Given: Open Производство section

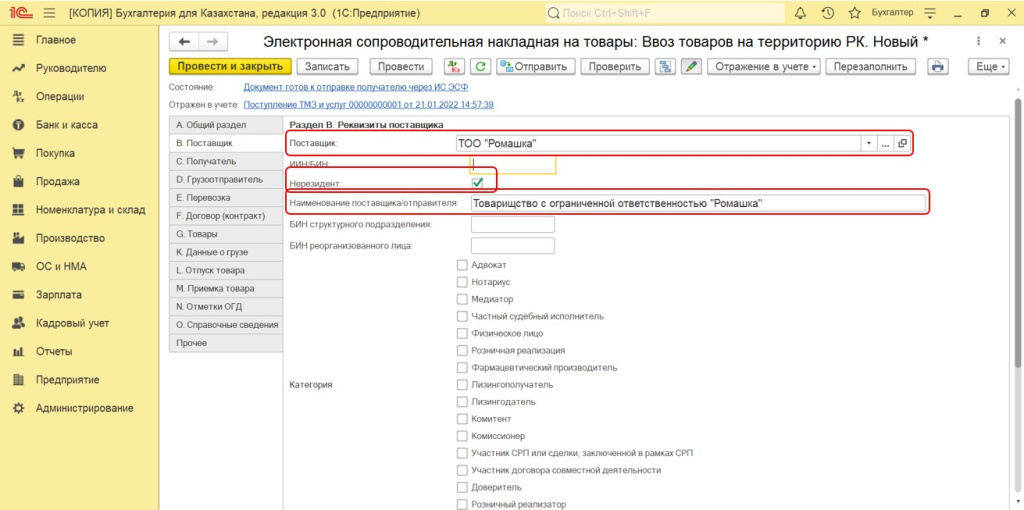Looking at the screenshot, I should [71, 238].
